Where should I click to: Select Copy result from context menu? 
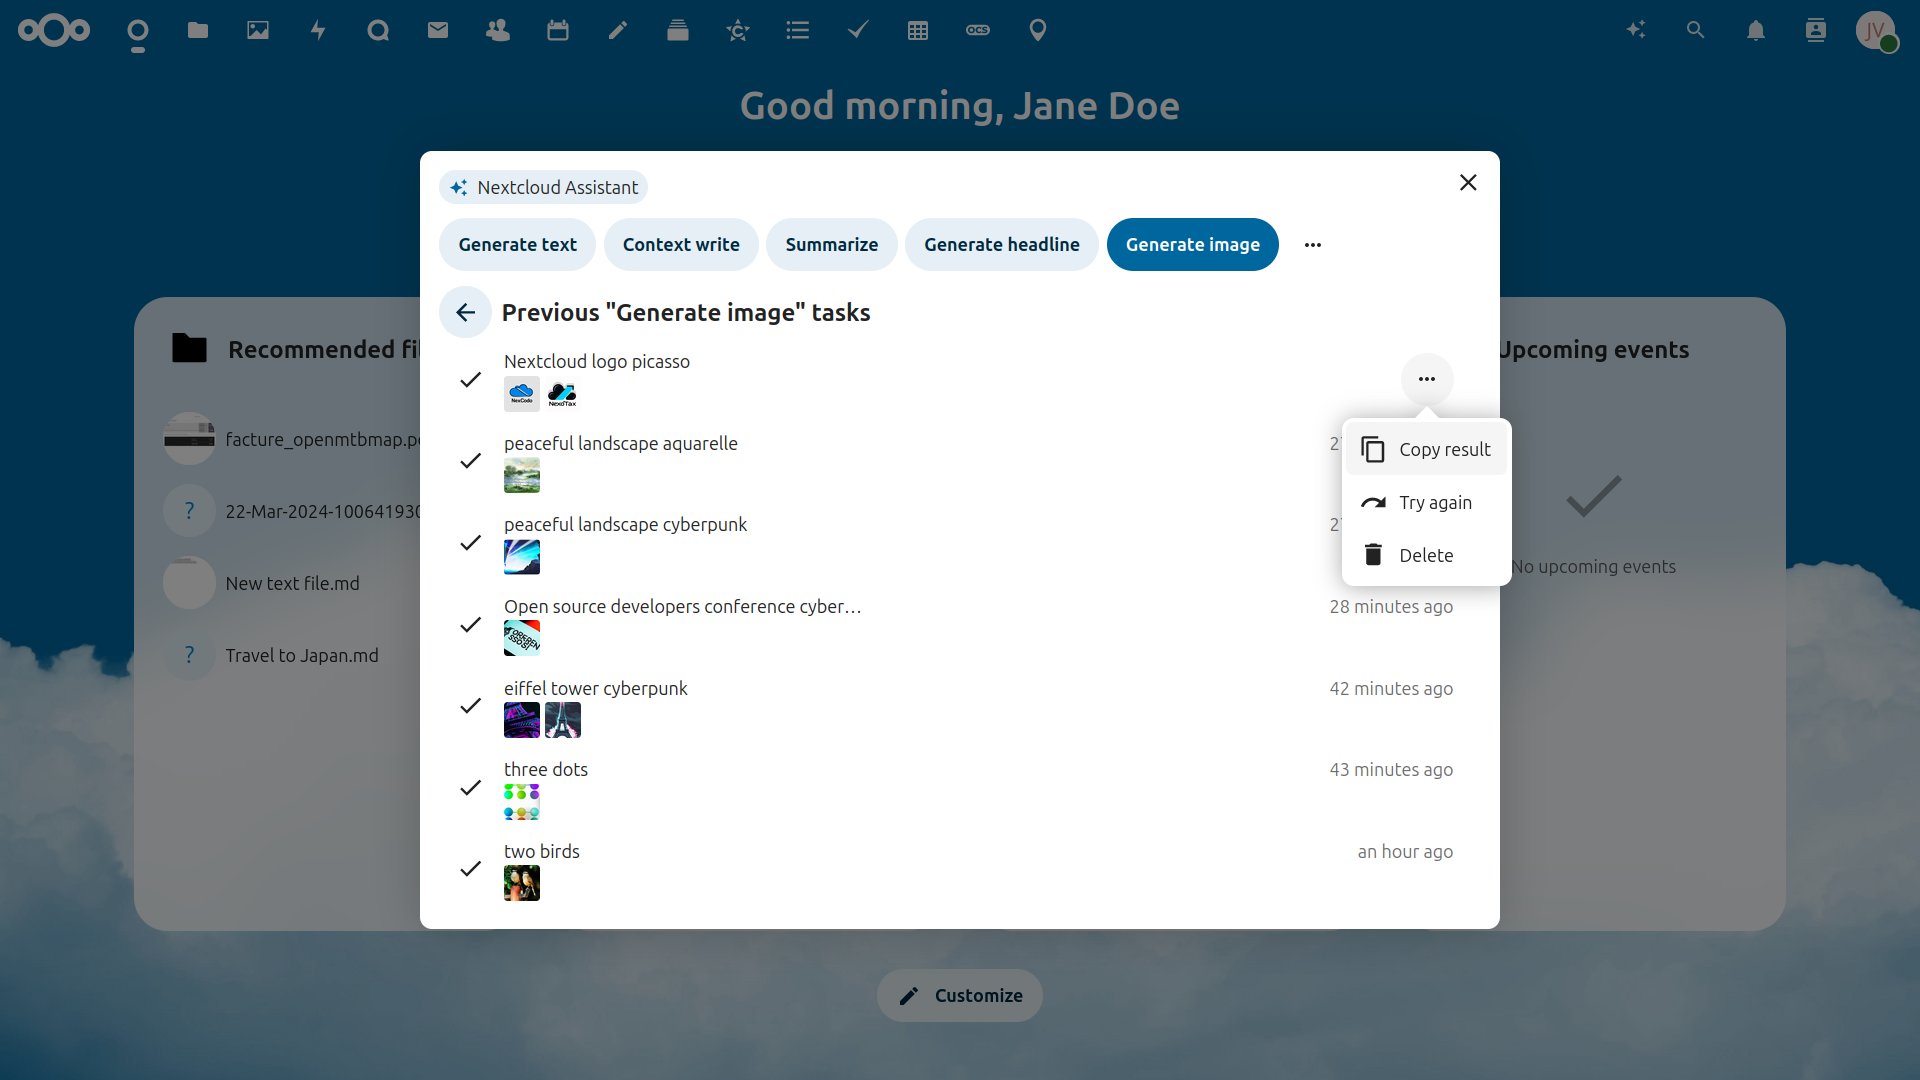[x=1426, y=449]
